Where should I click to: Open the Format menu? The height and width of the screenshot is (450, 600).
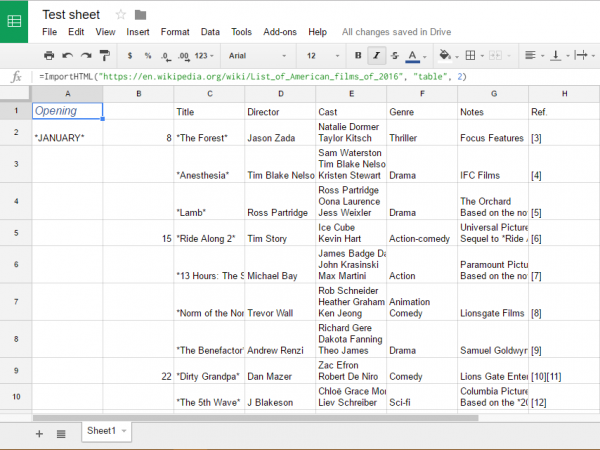[175, 32]
